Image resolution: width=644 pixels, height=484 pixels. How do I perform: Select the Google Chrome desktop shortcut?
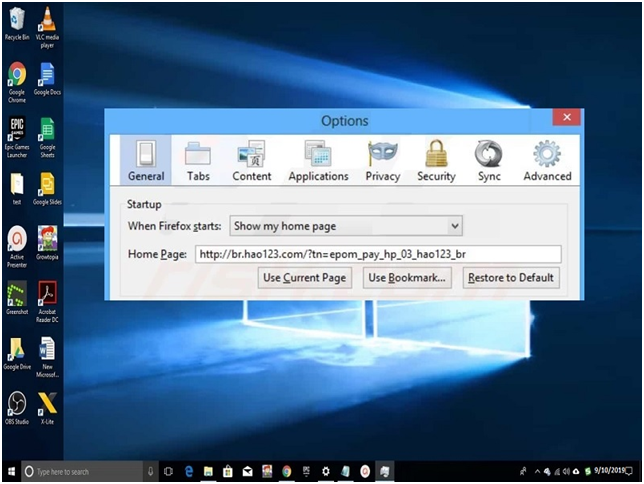tap(17, 82)
